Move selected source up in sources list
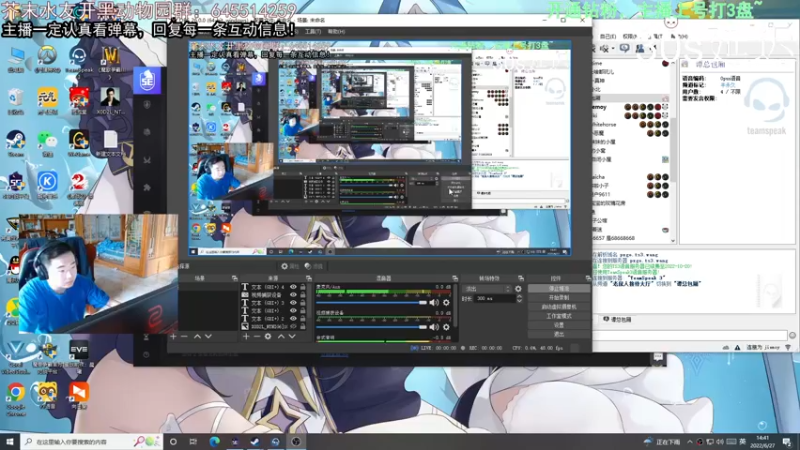 [281, 337]
